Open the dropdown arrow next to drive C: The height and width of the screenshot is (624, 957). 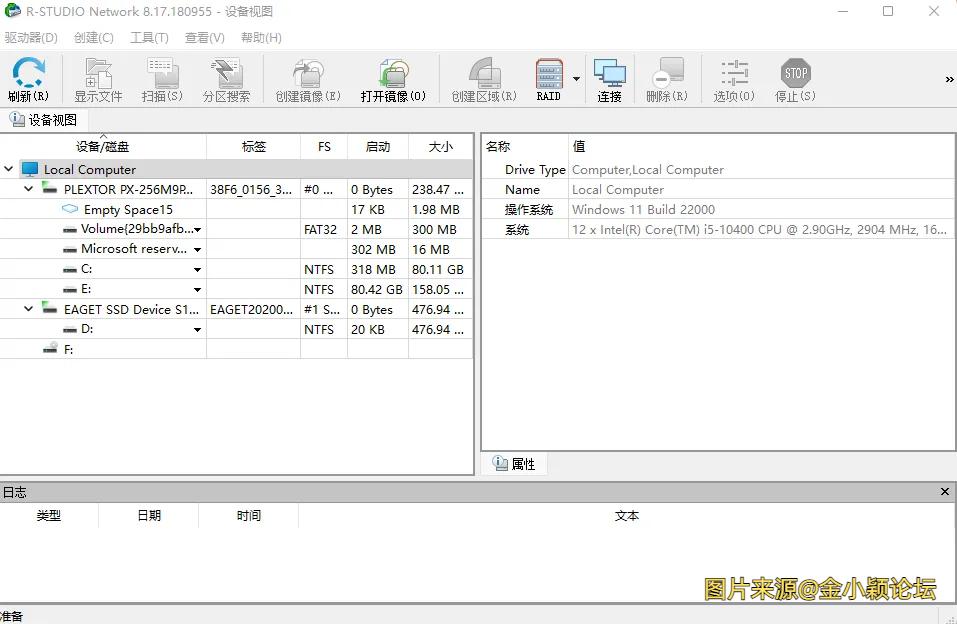(197, 269)
